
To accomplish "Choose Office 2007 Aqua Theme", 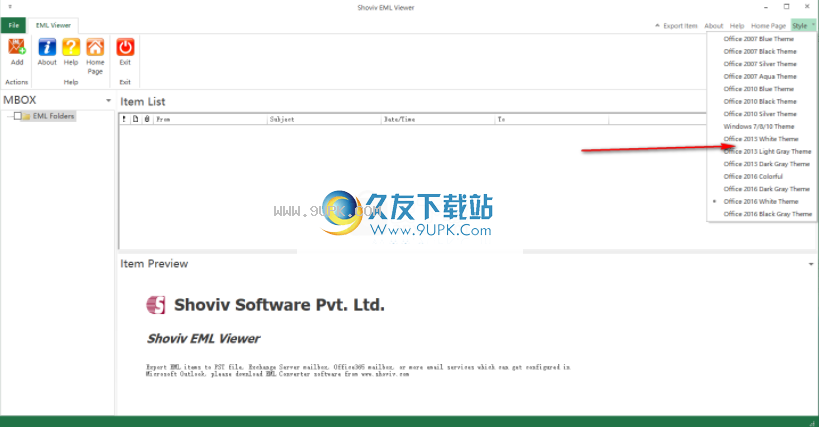I will coord(761,77).
